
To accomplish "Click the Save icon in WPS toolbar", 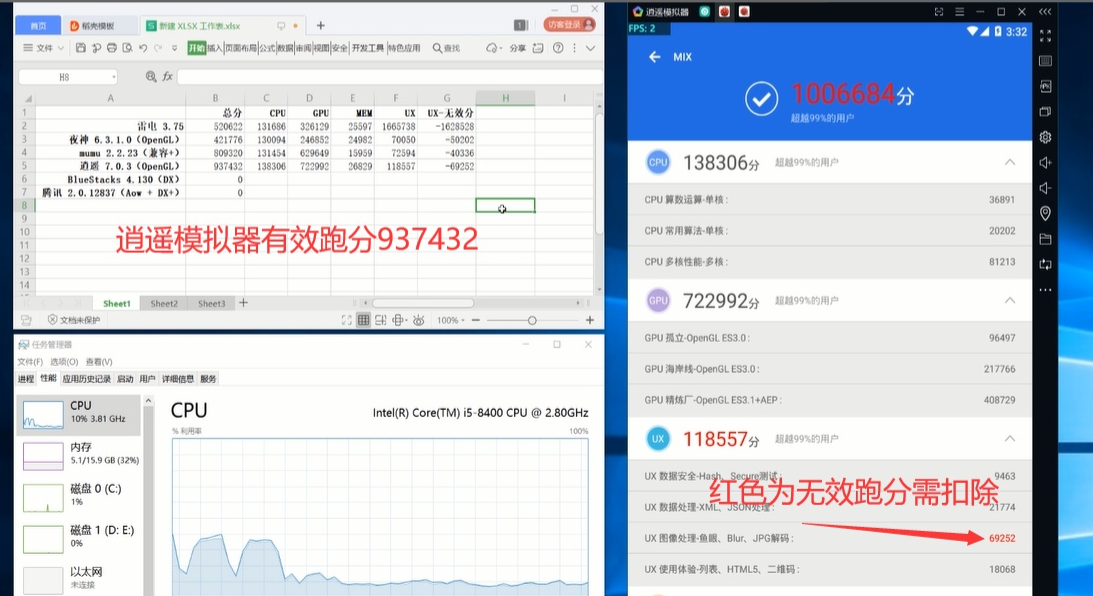I will pos(81,48).
